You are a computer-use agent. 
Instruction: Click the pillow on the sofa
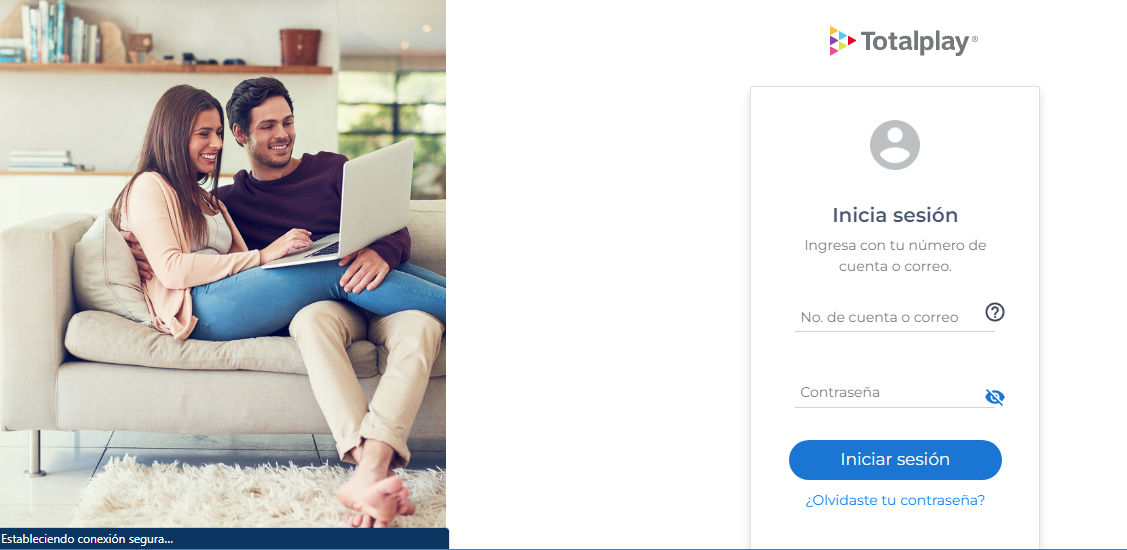(x=111, y=269)
